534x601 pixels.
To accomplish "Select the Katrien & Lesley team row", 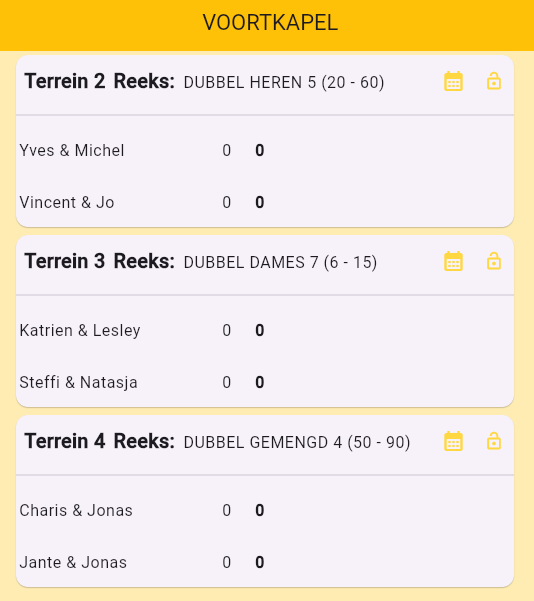I will 265,330.
